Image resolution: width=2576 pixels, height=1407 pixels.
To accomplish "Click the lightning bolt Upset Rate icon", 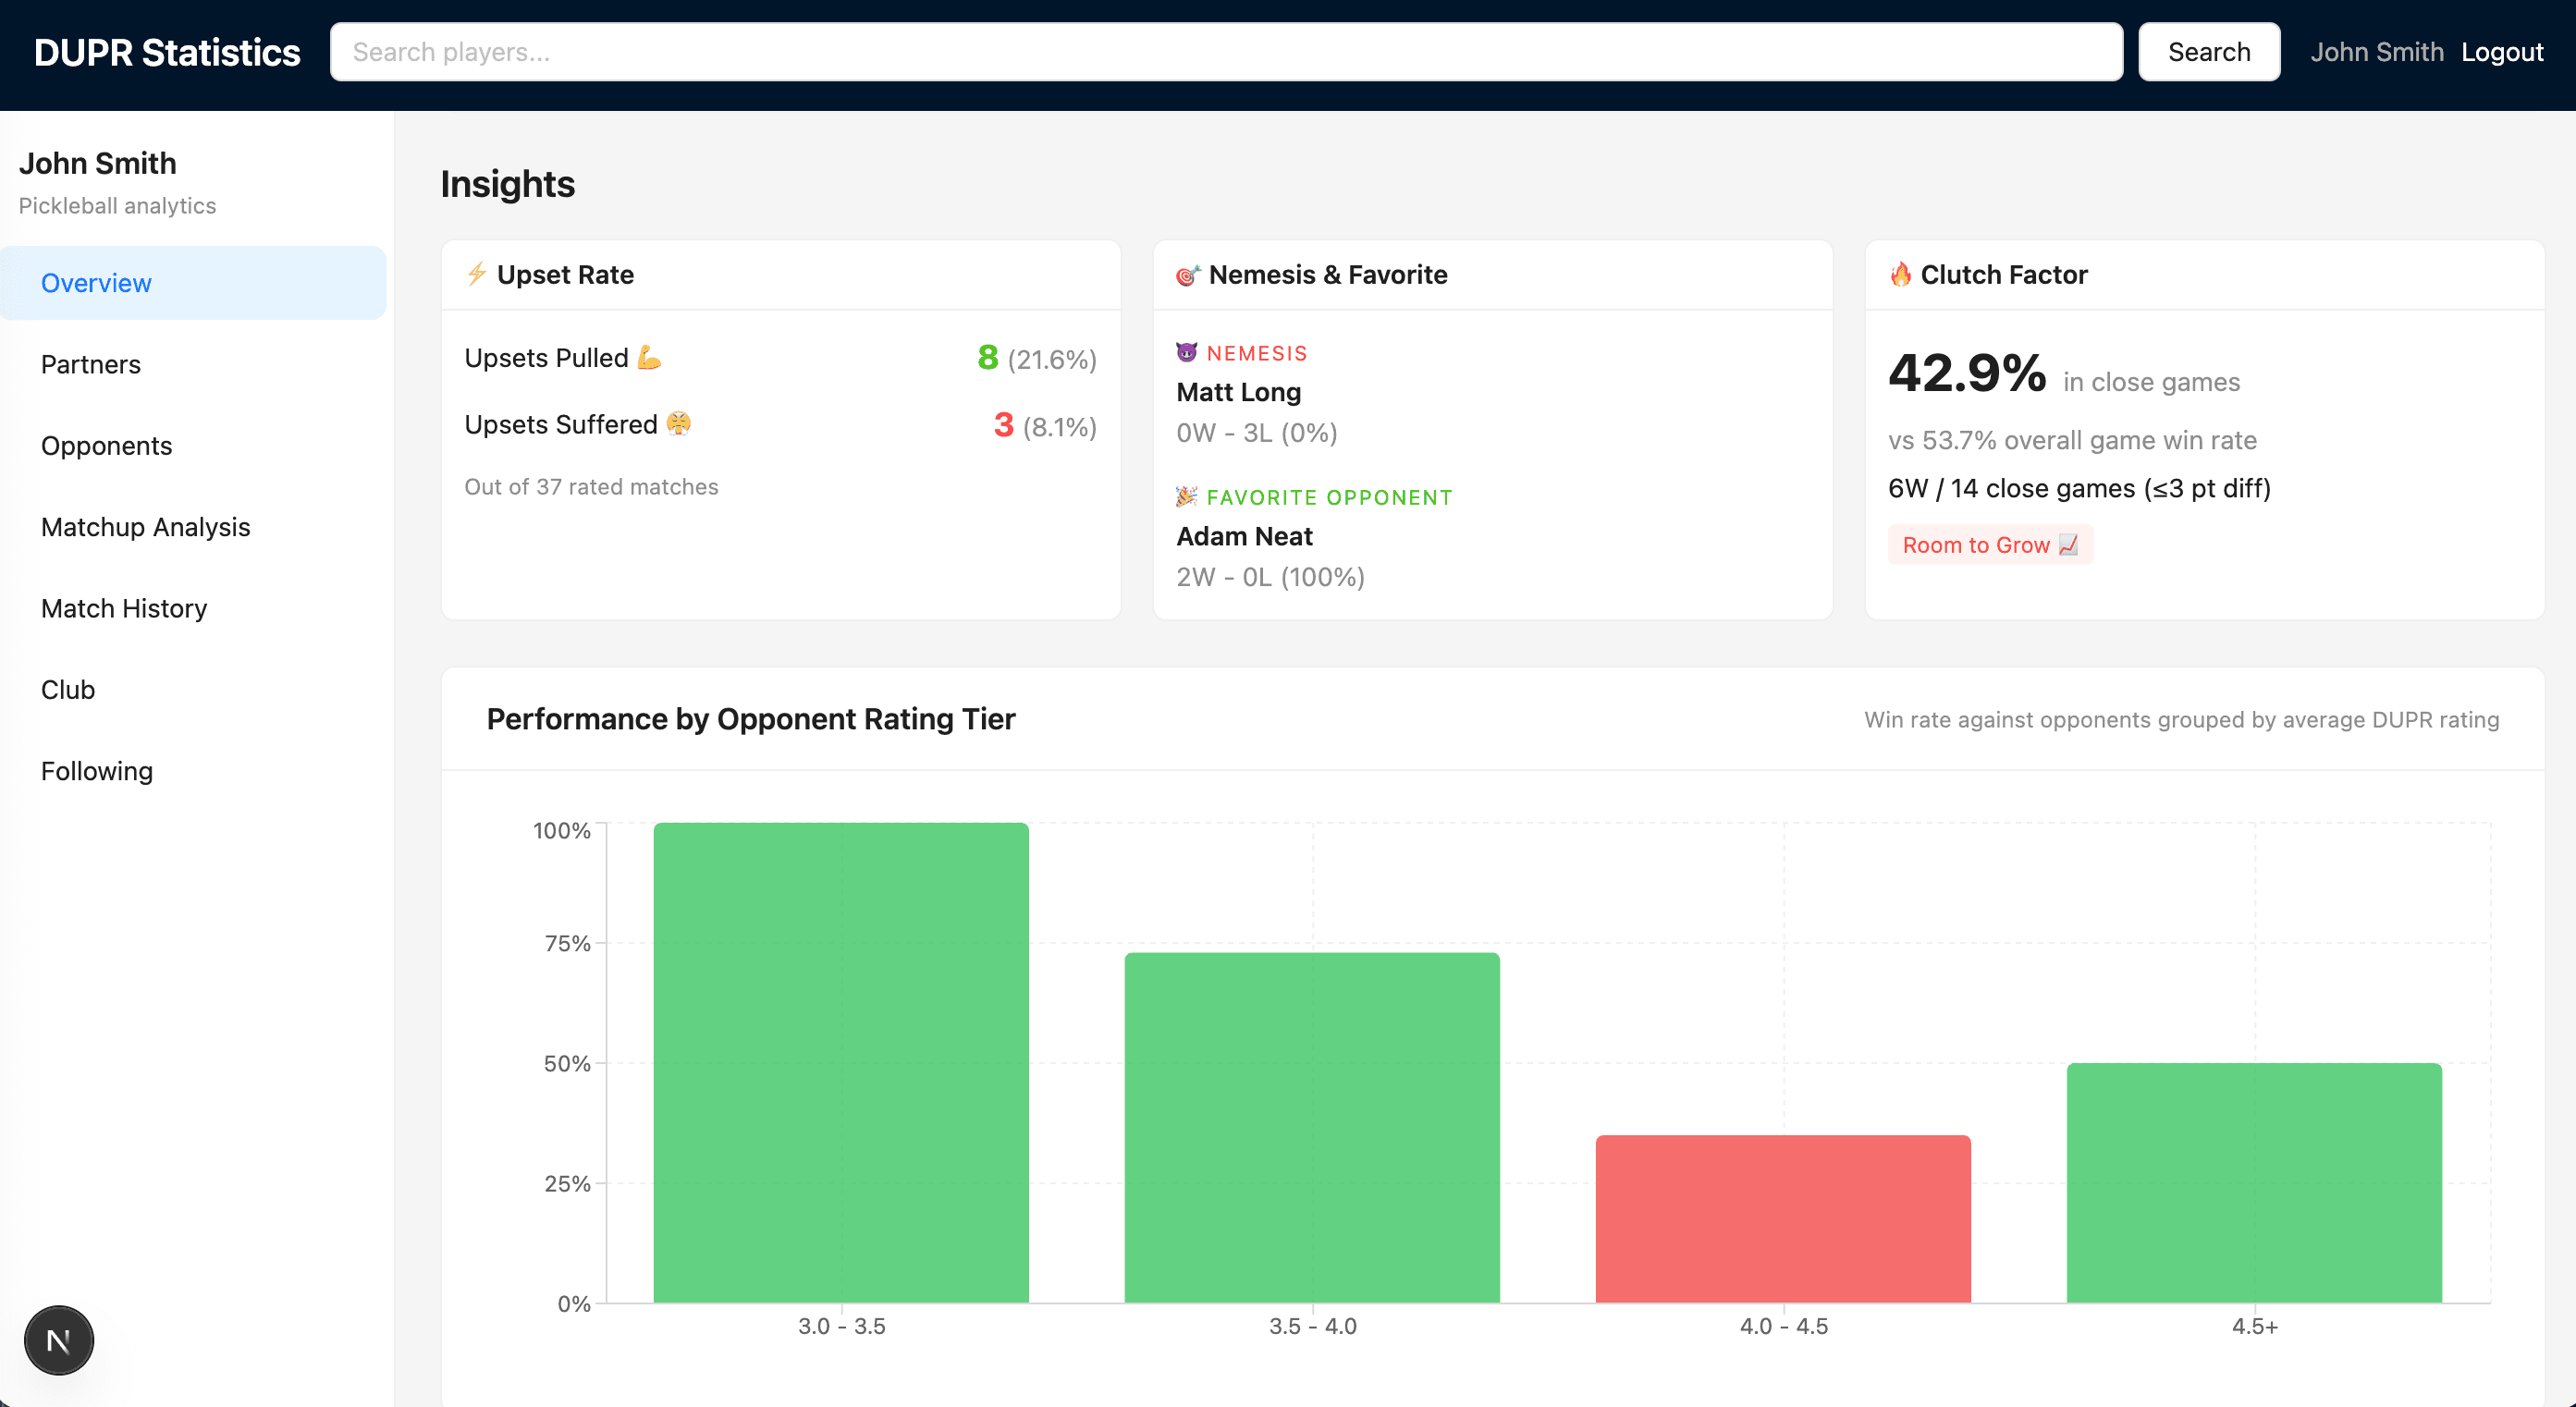I will click(476, 274).
